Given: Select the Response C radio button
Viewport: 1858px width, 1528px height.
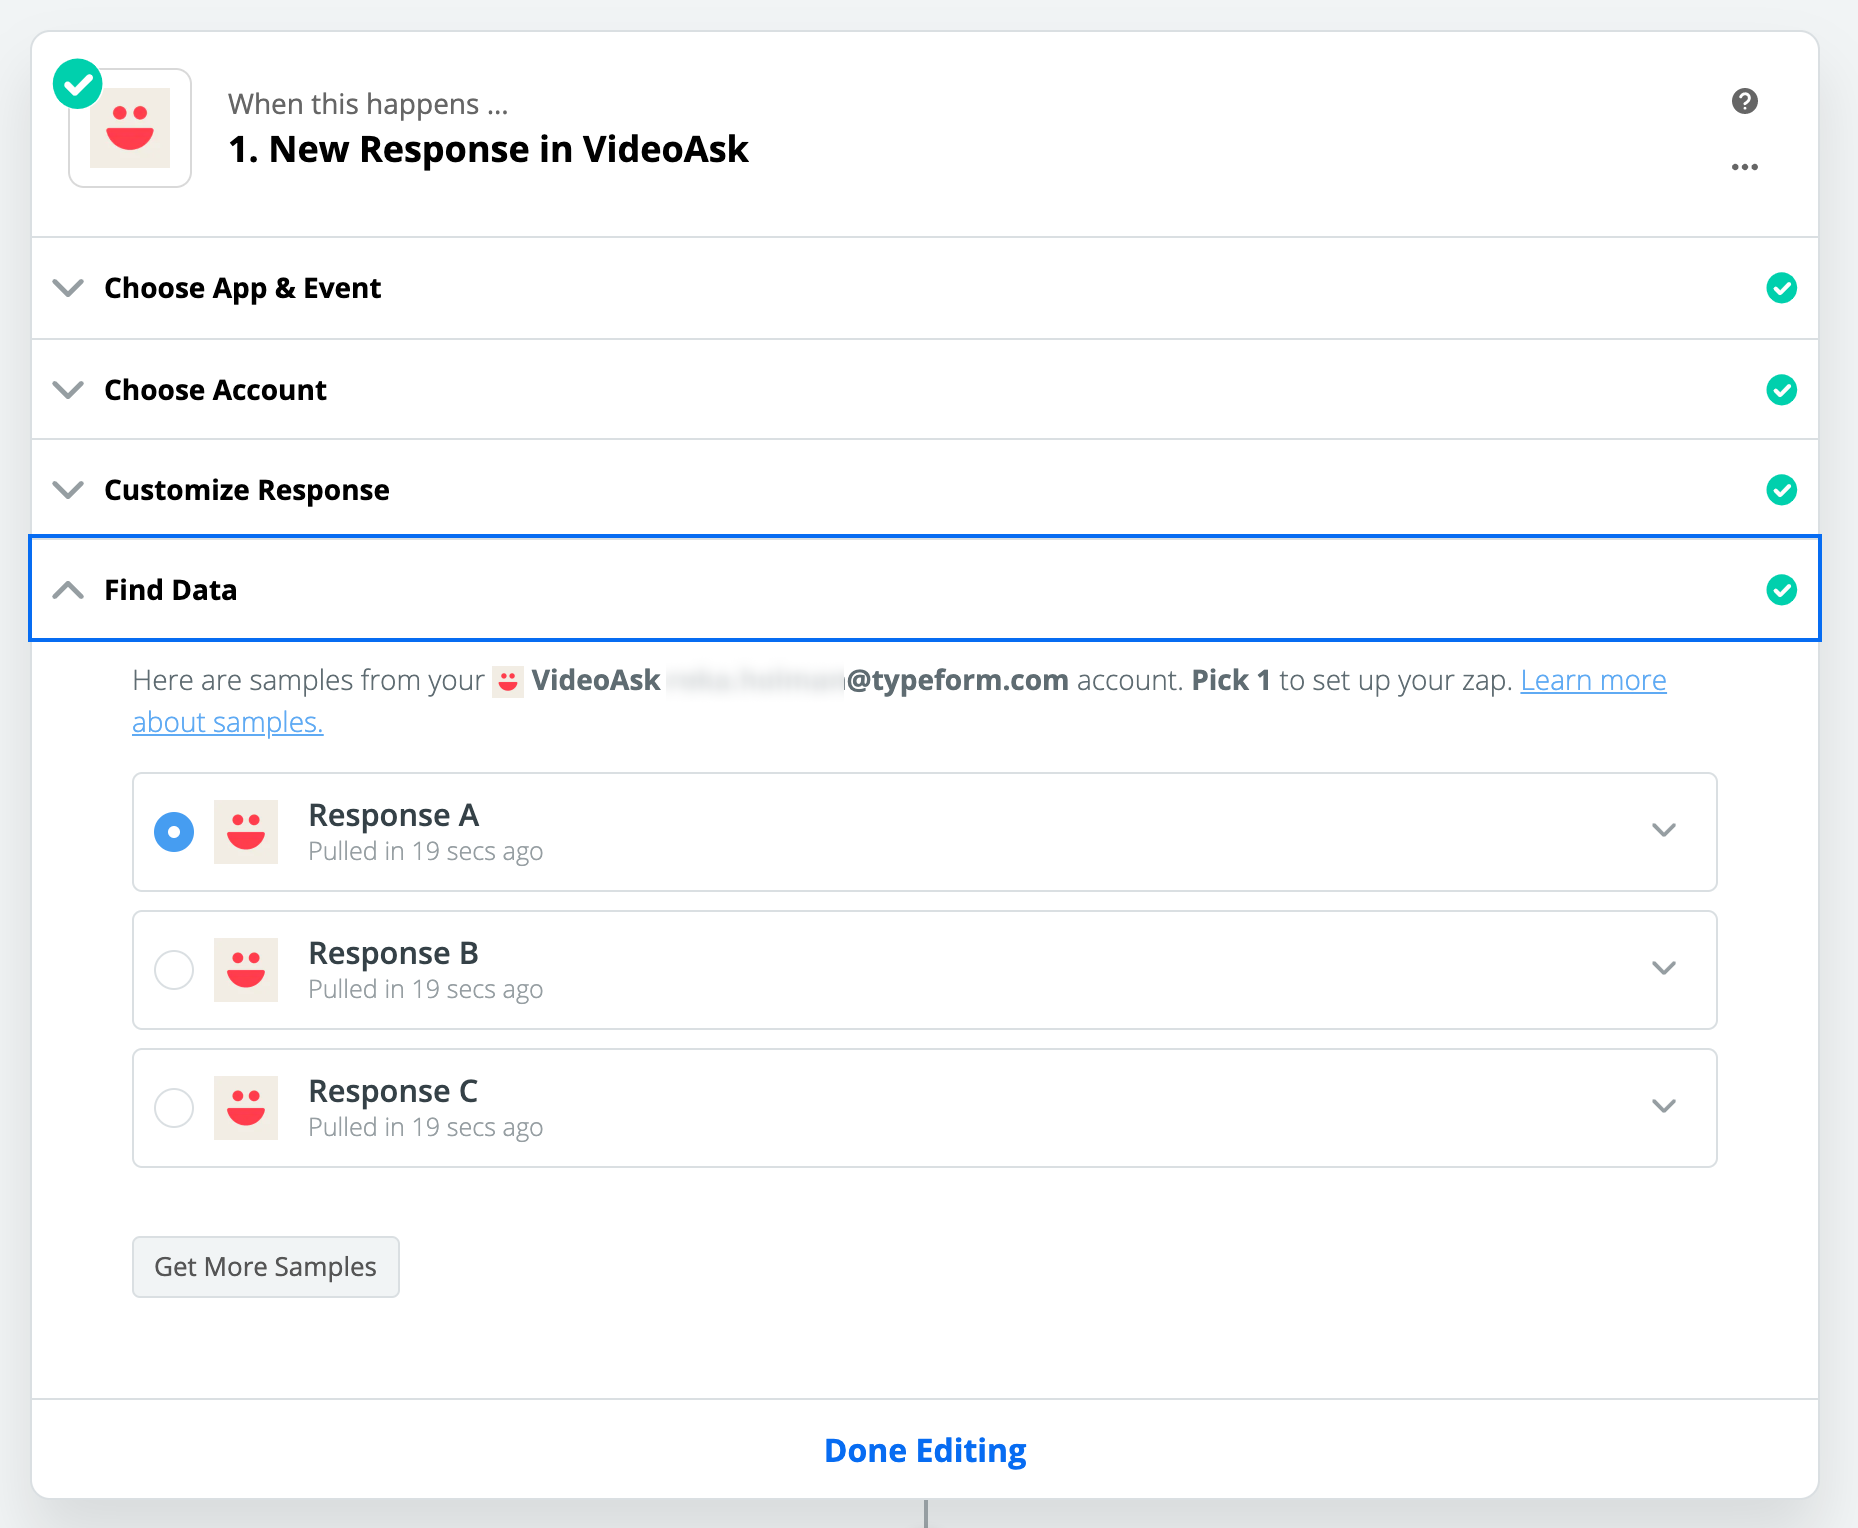Looking at the screenshot, I should [x=174, y=1108].
